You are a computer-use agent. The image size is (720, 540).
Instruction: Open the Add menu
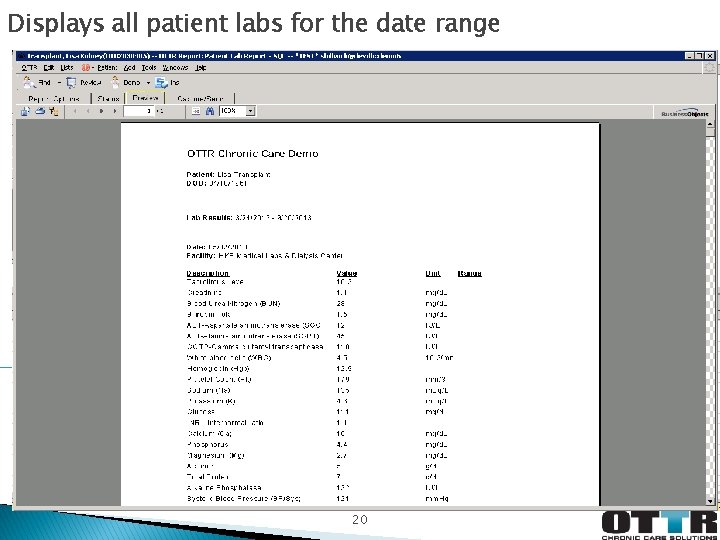tap(129, 68)
